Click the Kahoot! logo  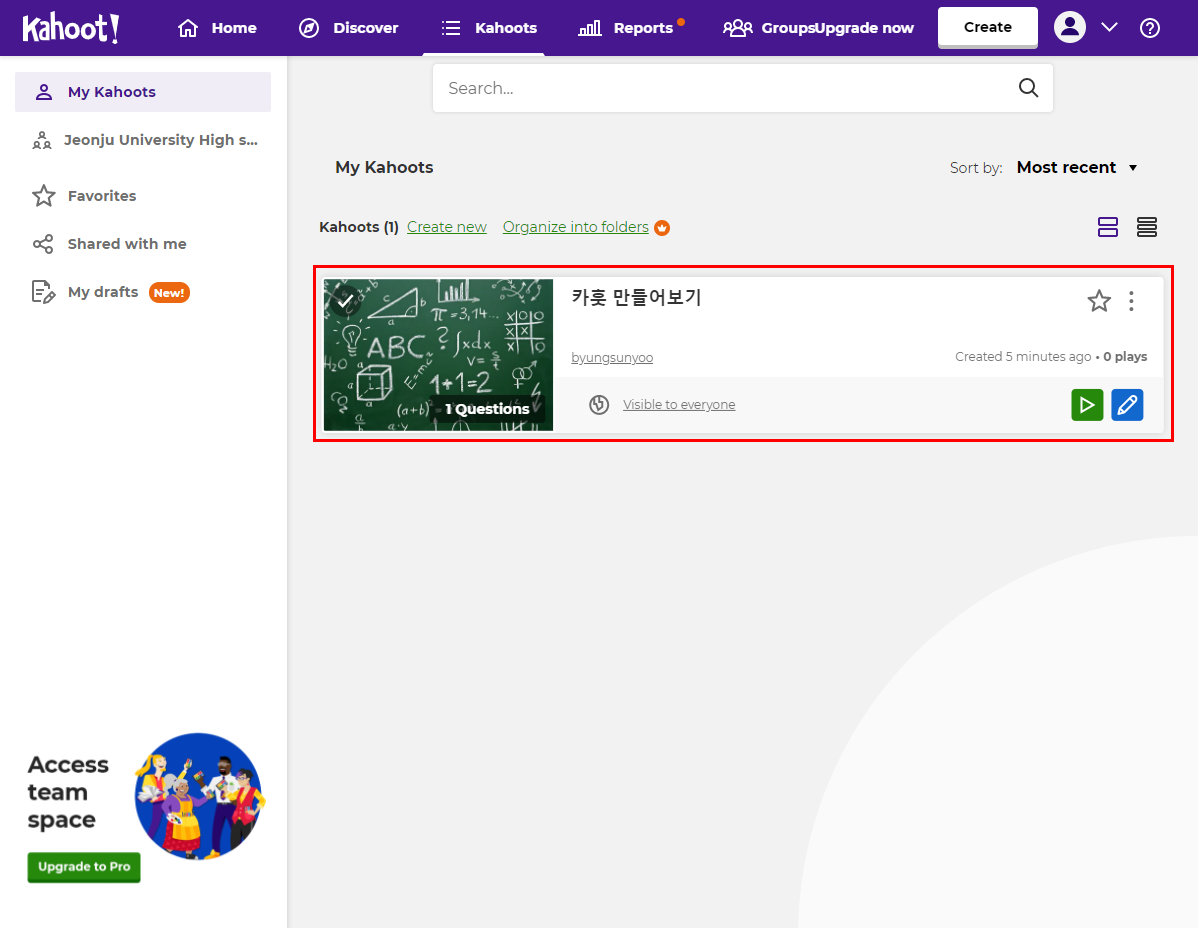tap(70, 28)
